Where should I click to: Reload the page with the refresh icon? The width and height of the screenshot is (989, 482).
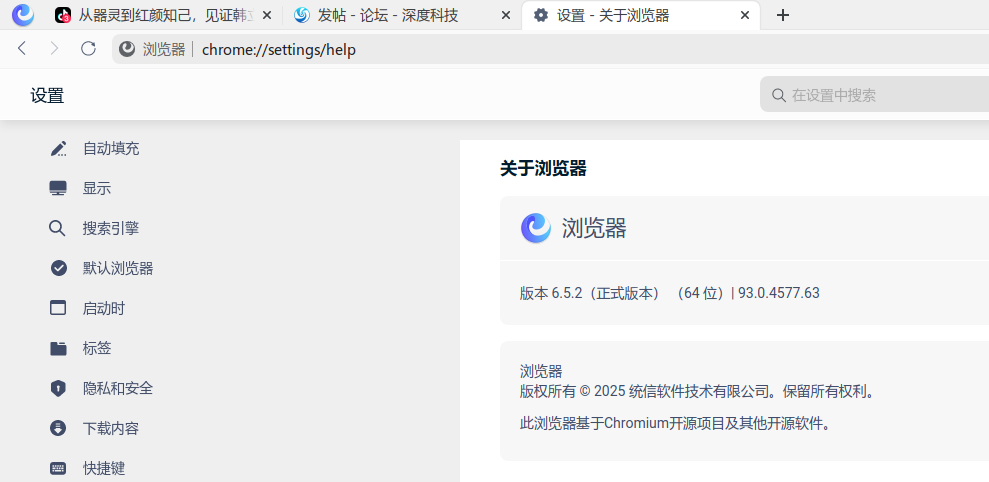[x=88, y=49]
